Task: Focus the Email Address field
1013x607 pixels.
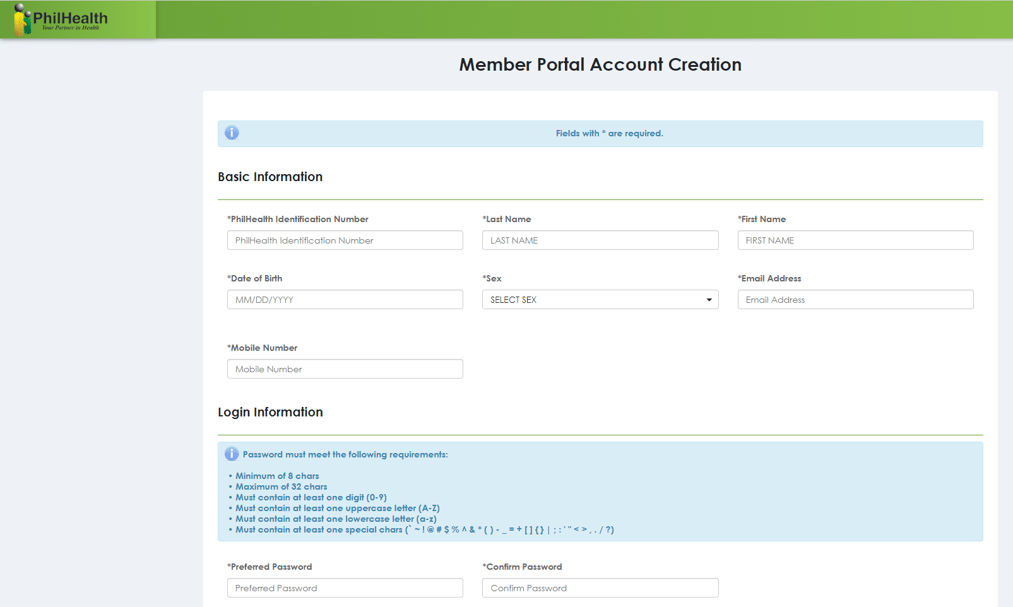Action: click(x=855, y=300)
